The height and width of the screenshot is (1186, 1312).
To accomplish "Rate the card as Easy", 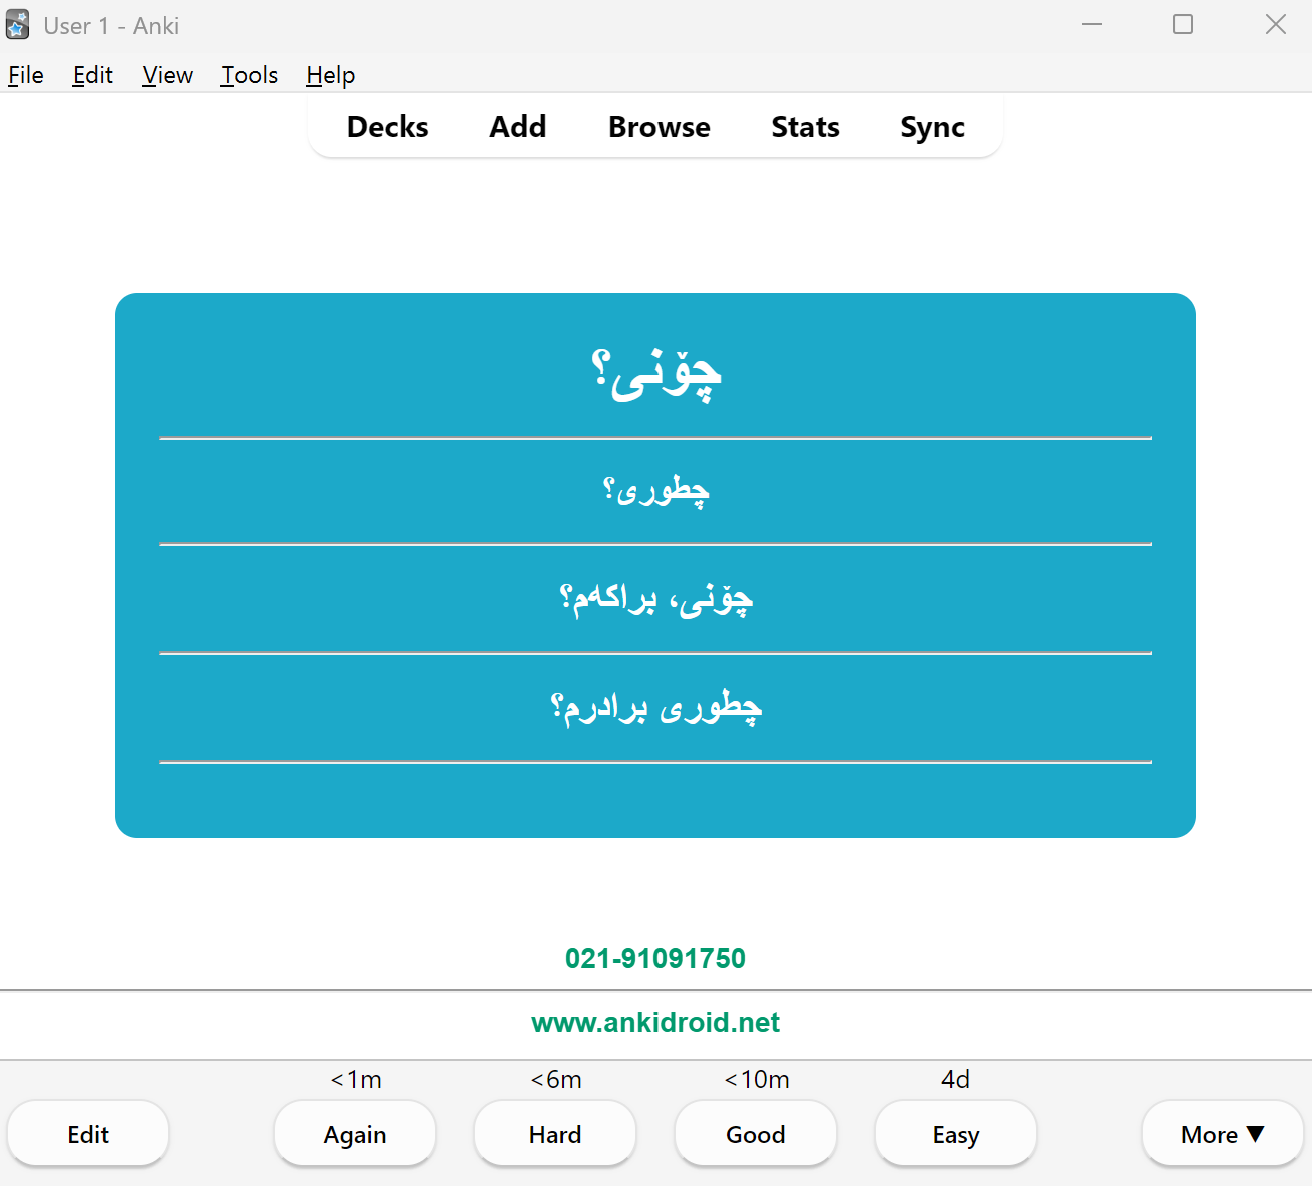I will click(x=956, y=1134).
